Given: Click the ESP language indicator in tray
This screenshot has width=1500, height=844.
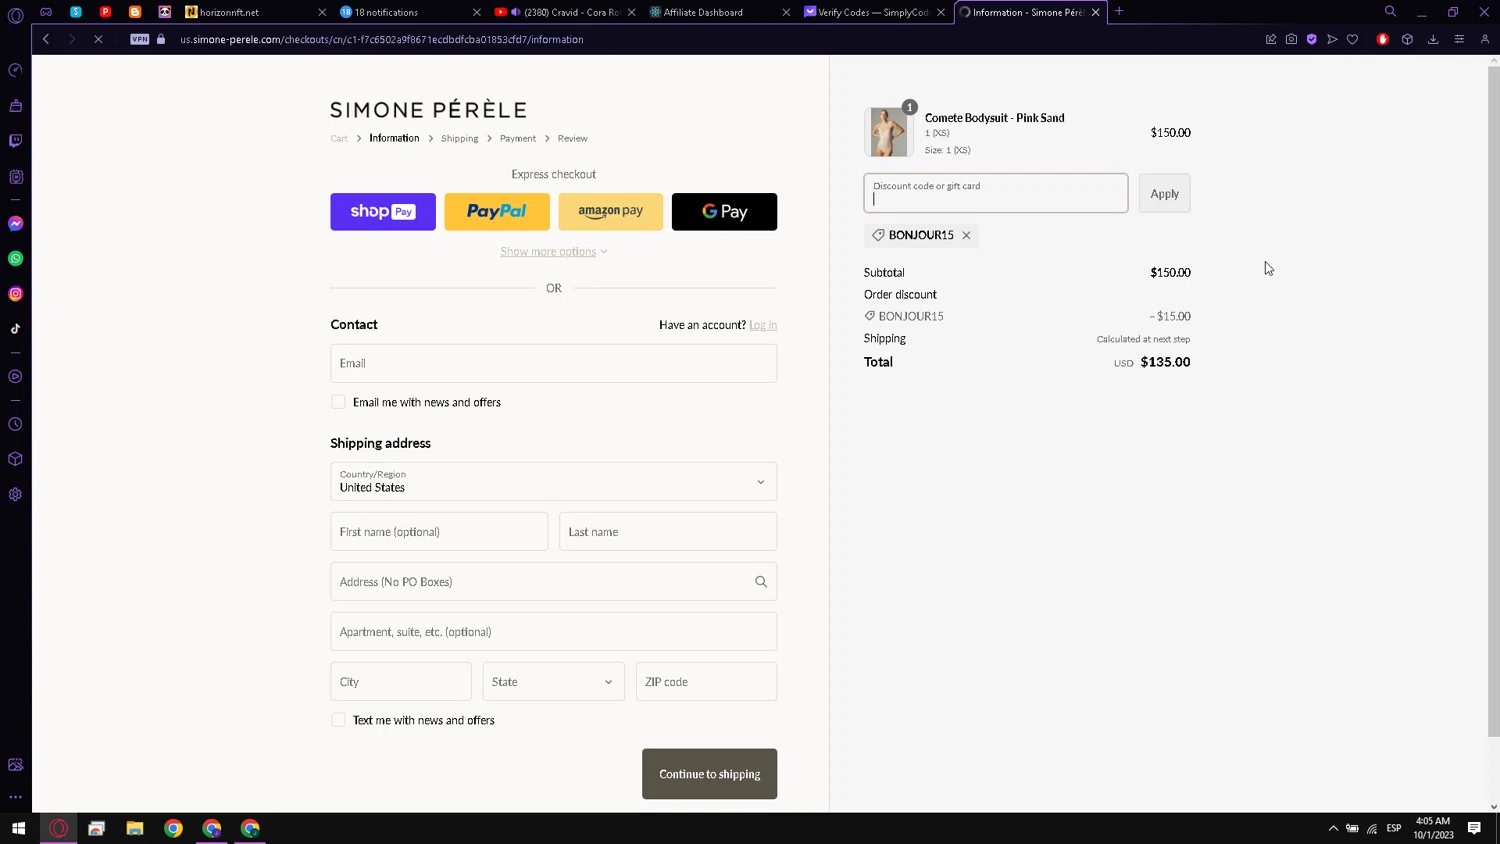Looking at the screenshot, I should (1394, 828).
